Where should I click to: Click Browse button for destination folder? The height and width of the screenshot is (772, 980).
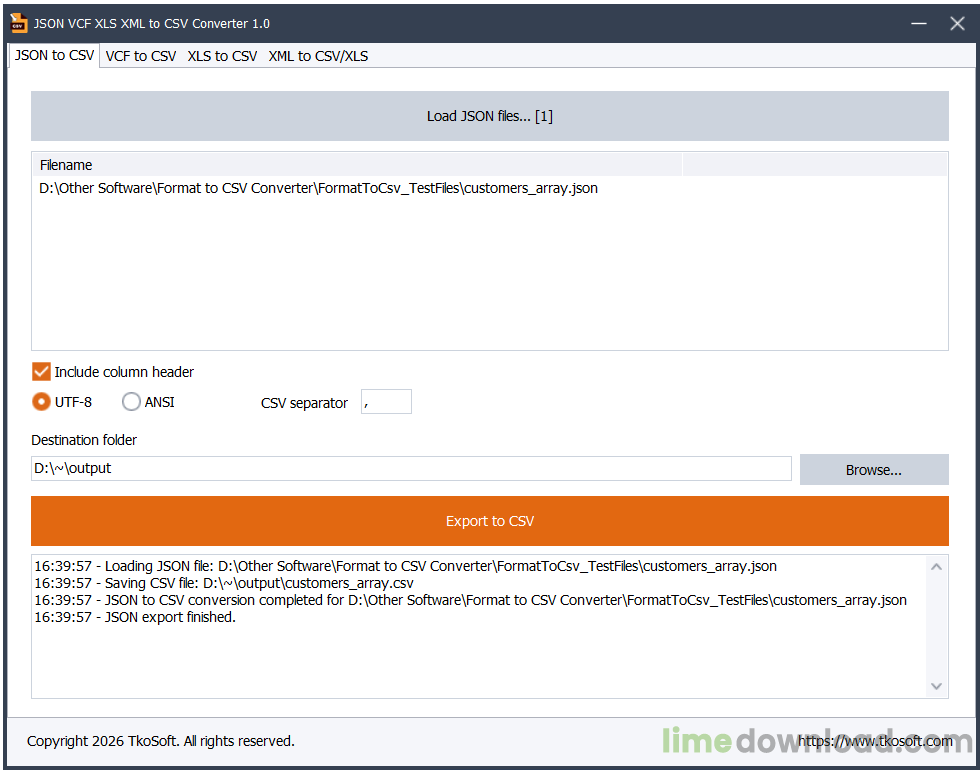click(874, 470)
